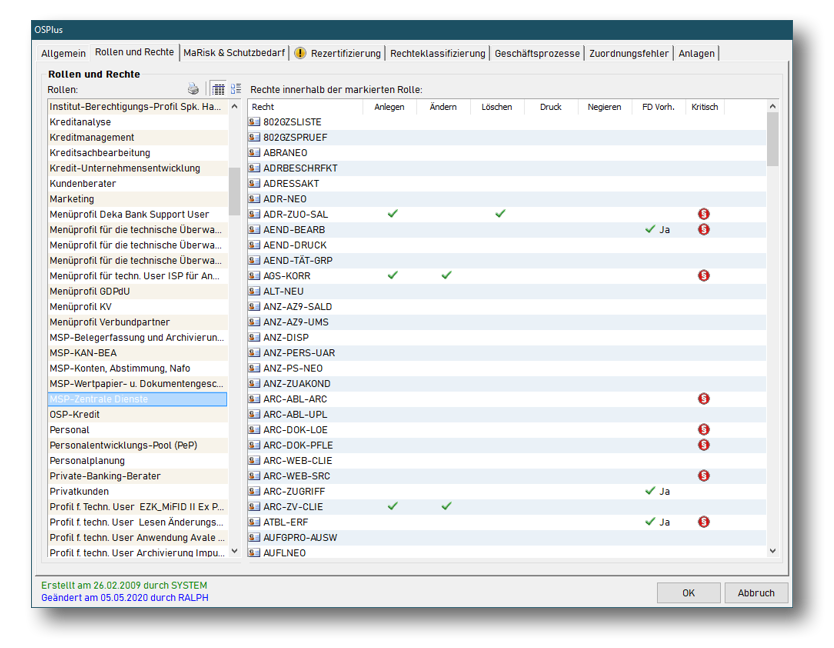
Task: Click the printer icon above the Rollen list
Action: (194, 89)
